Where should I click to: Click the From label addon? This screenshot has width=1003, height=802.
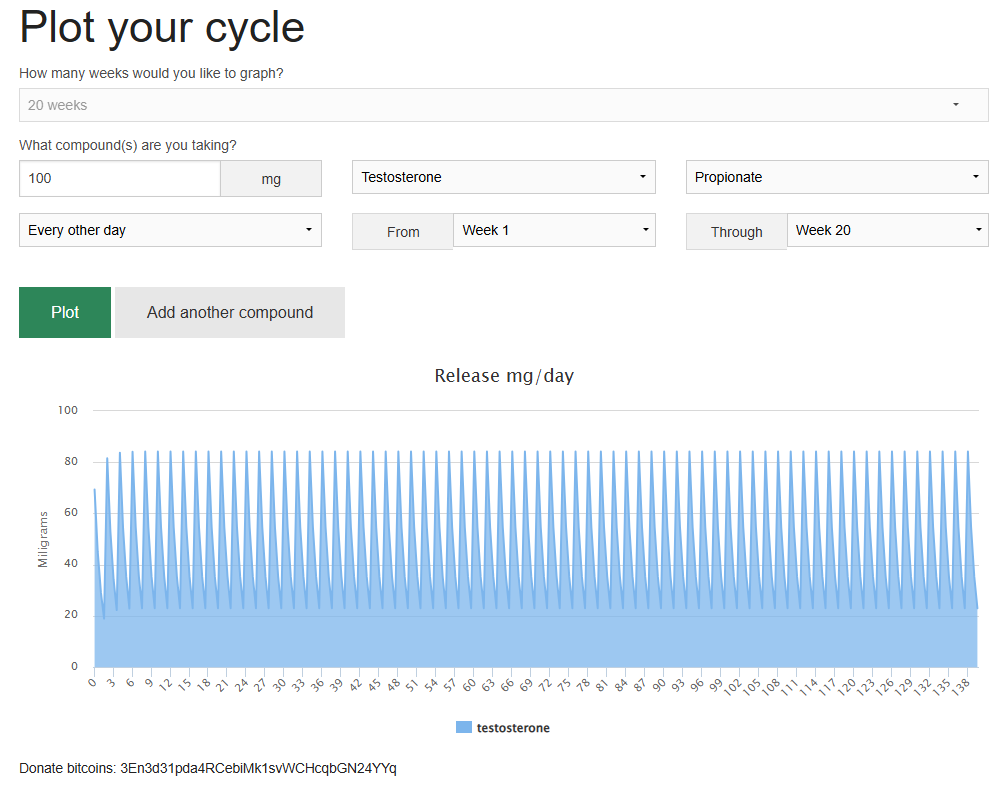pyautogui.click(x=403, y=232)
